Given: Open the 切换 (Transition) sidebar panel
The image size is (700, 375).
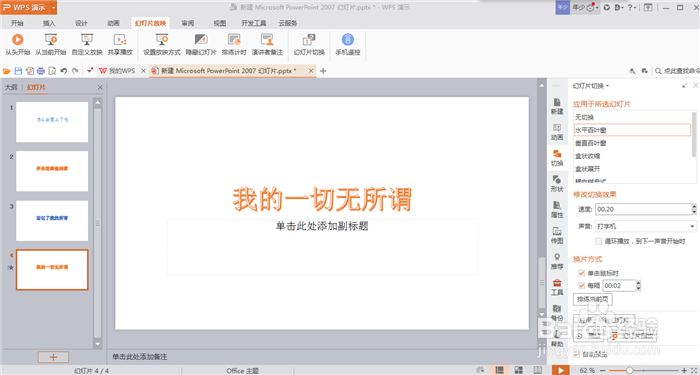Looking at the screenshot, I should 557,158.
